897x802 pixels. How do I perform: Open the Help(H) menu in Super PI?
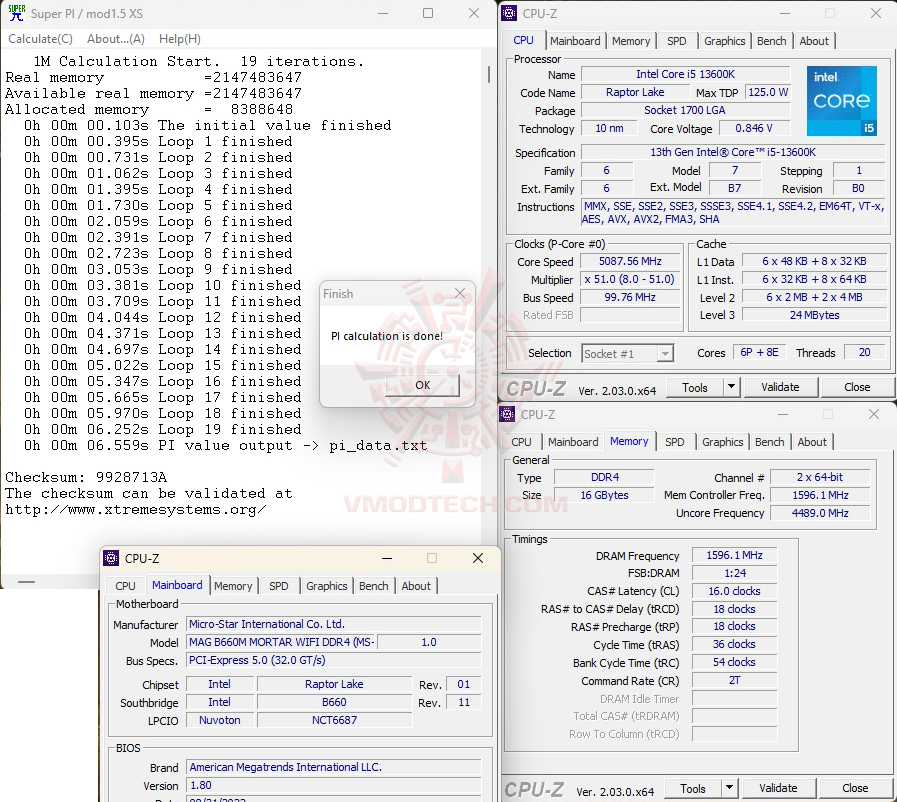180,39
